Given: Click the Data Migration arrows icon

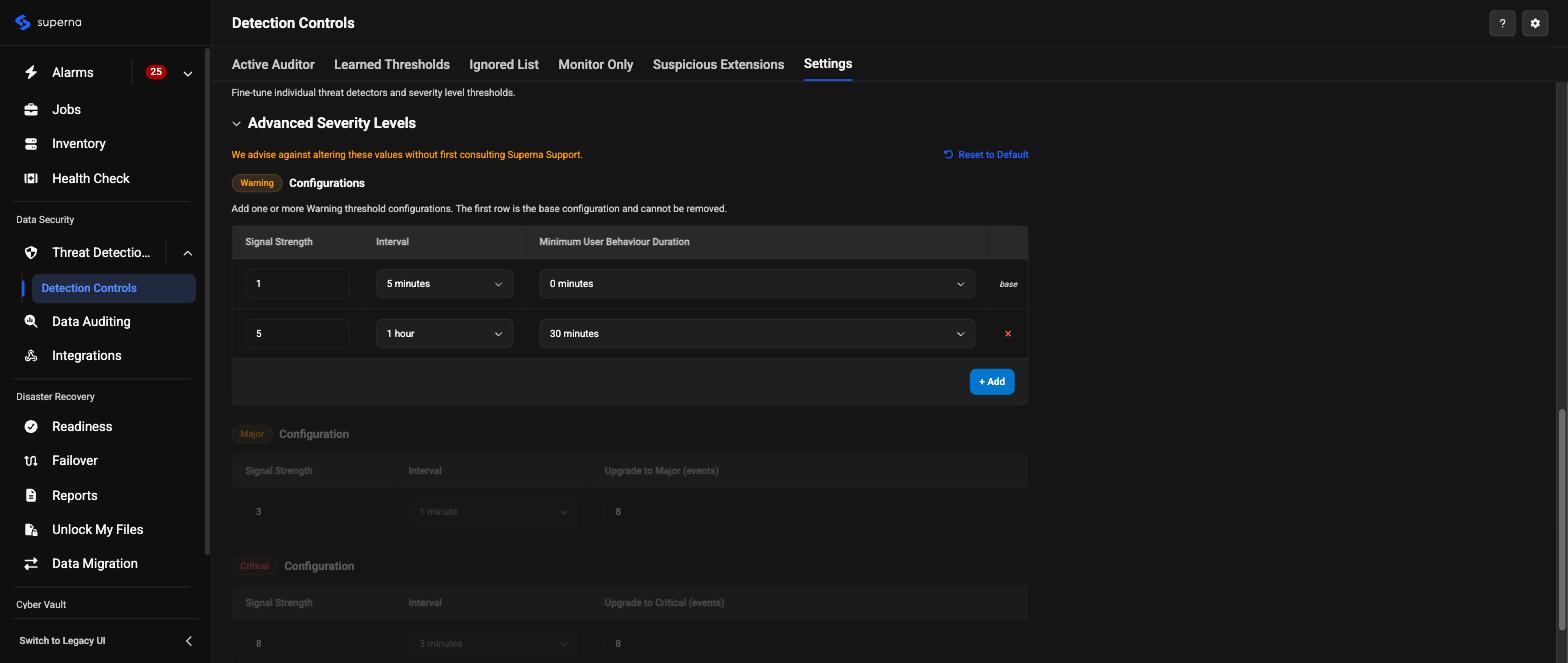Looking at the screenshot, I should pos(31,564).
